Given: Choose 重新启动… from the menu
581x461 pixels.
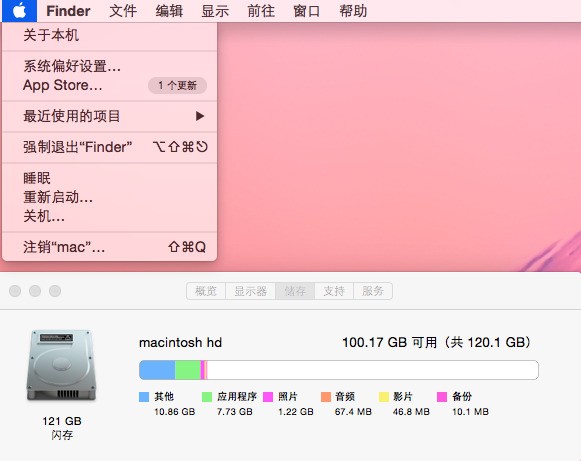Looking at the screenshot, I should [x=109, y=197].
